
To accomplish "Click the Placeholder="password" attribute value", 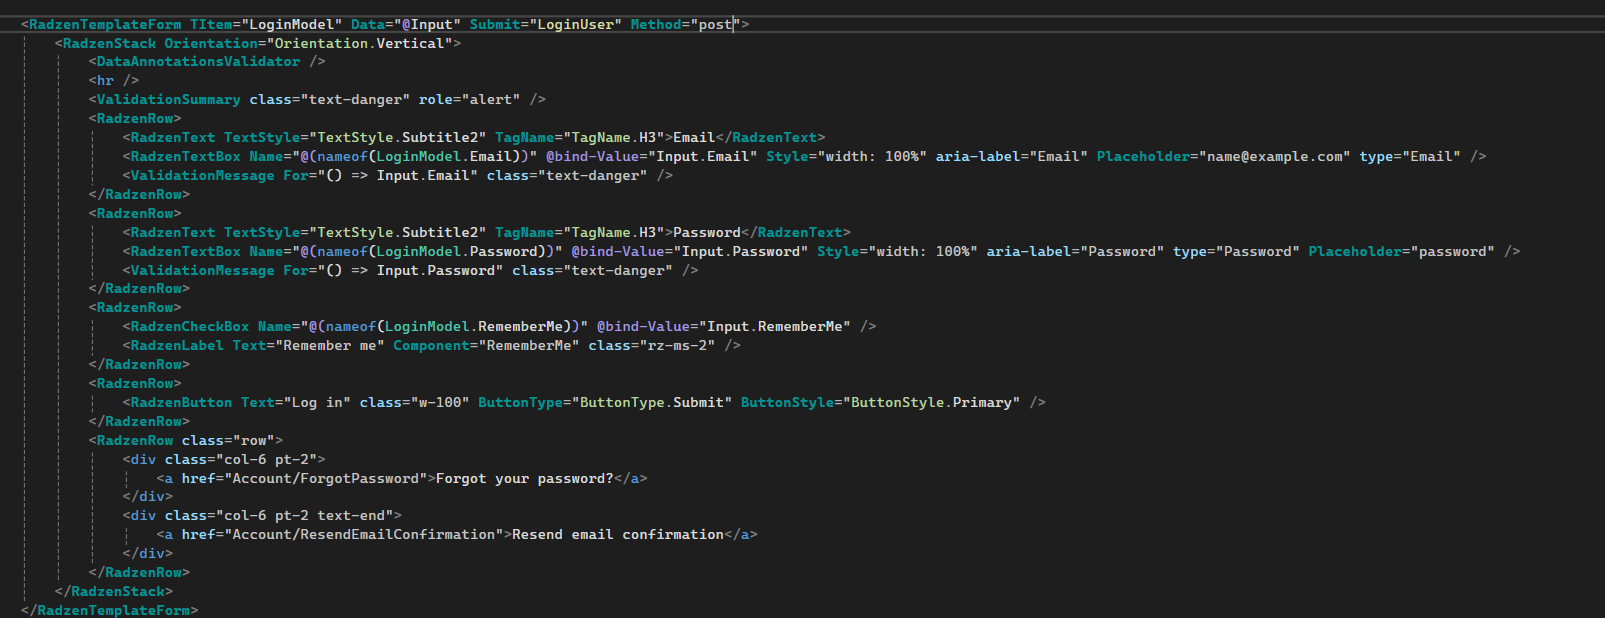I will [1452, 252].
